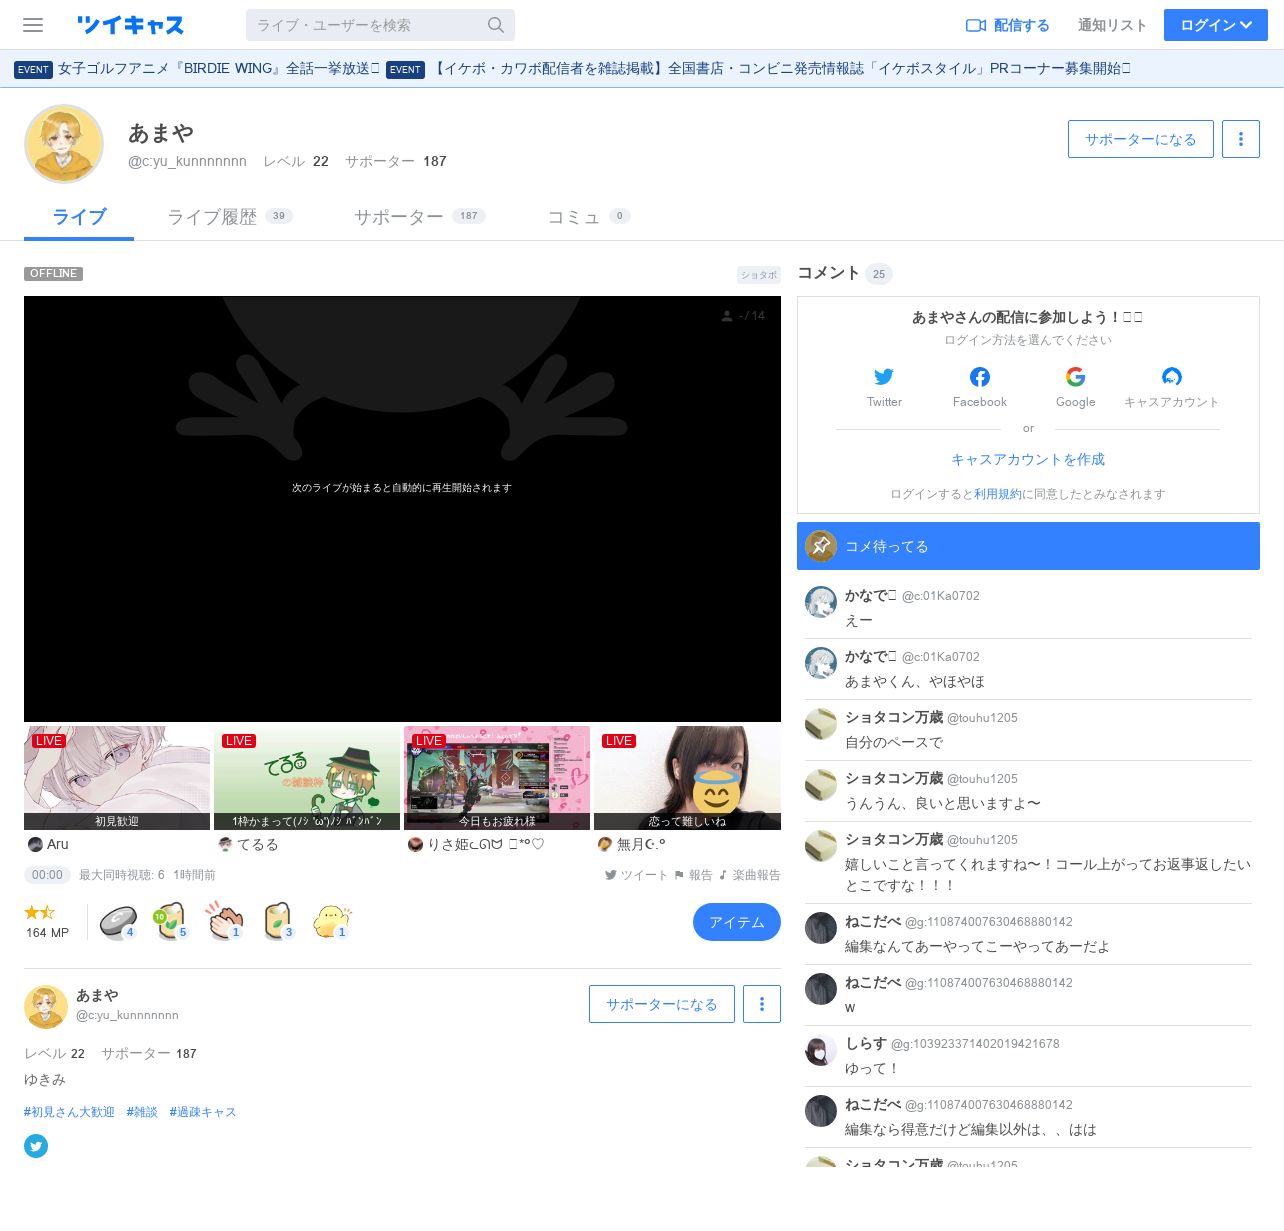
Task: Open the Twitter profile link icon below the hashtags
Action: pyautogui.click(x=36, y=1146)
